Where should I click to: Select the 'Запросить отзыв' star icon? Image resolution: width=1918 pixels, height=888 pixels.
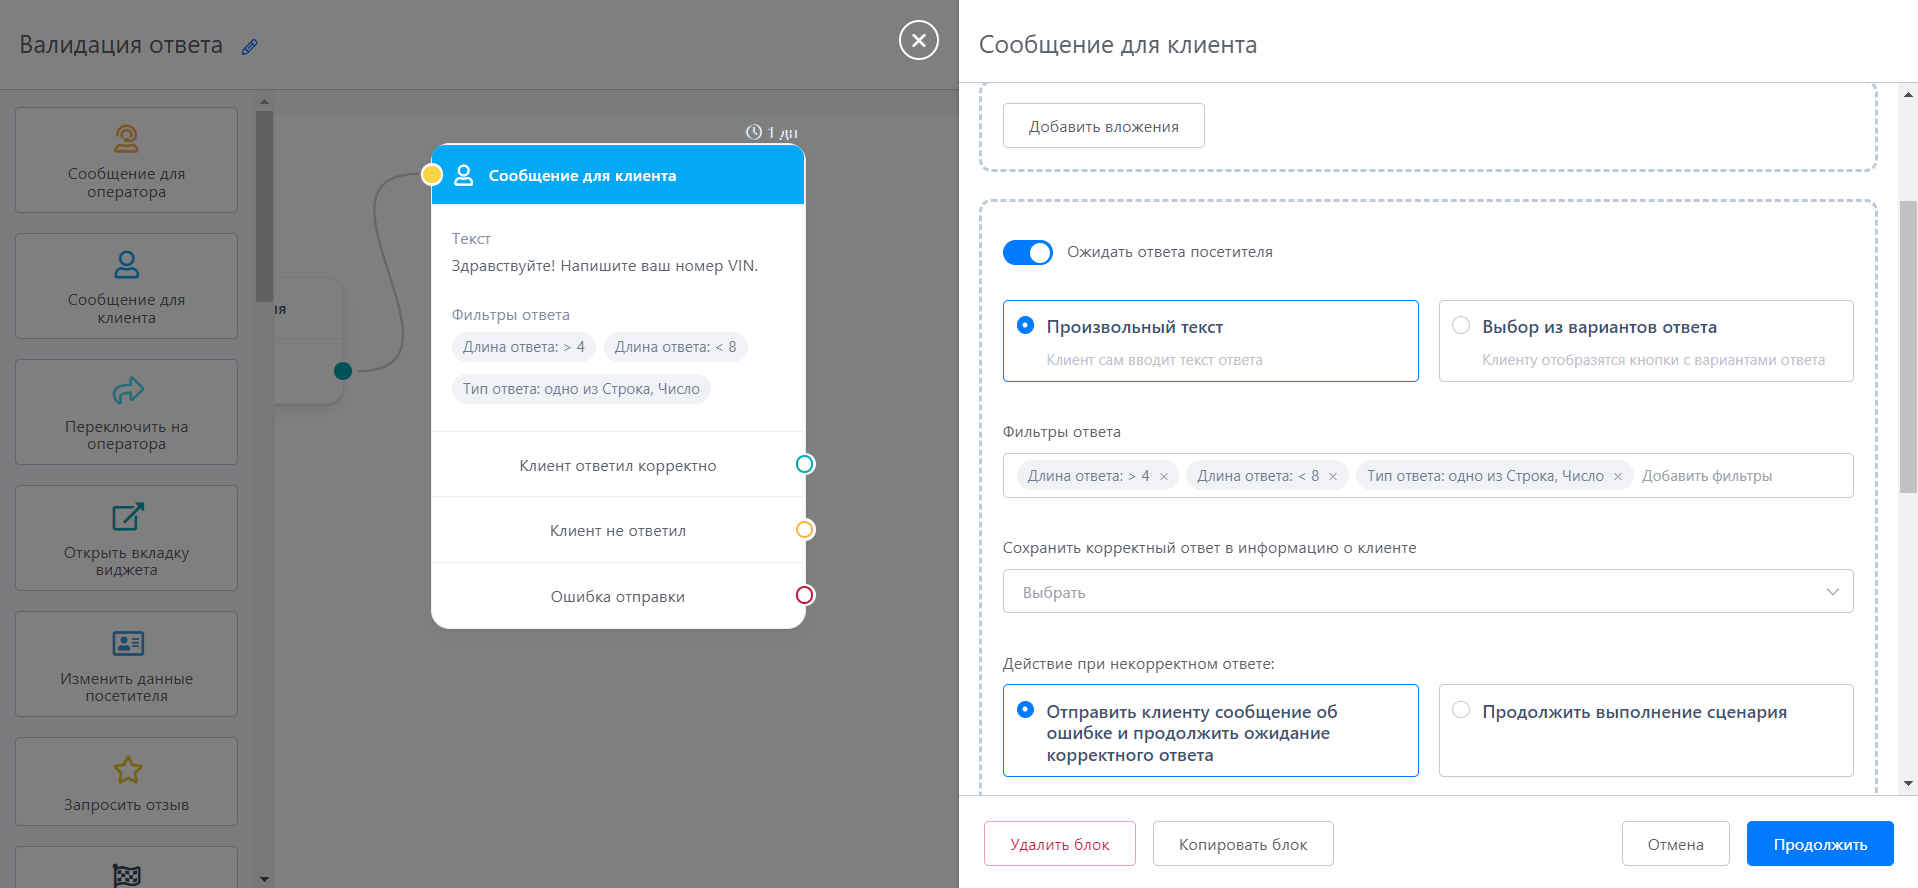127,770
